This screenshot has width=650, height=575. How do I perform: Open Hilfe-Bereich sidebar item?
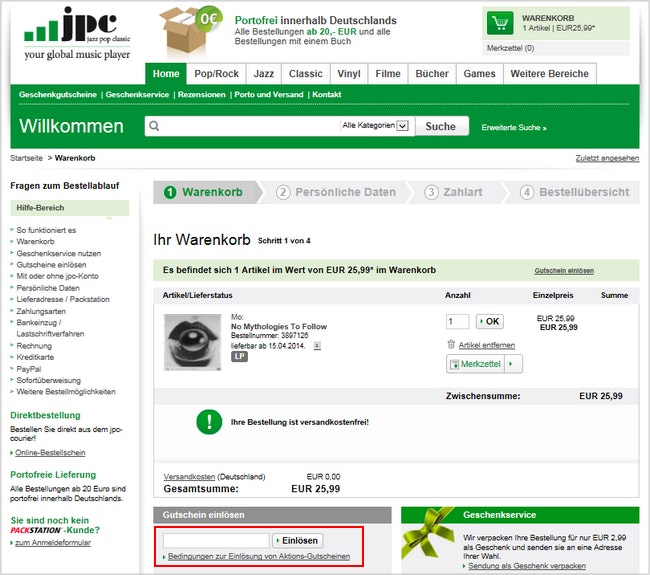point(70,208)
